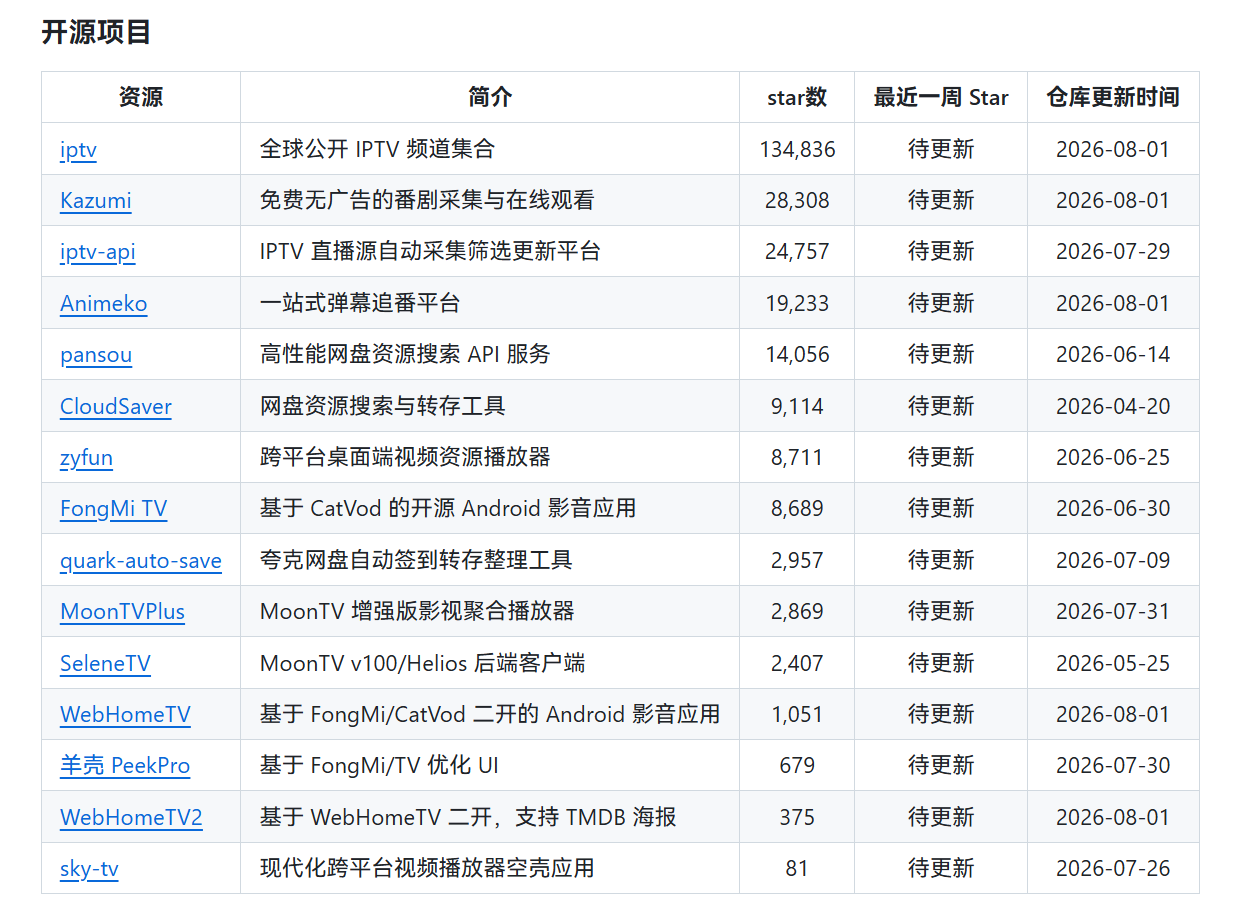Open the Kazumi project link
The height and width of the screenshot is (910, 1248).
pyautogui.click(x=96, y=201)
